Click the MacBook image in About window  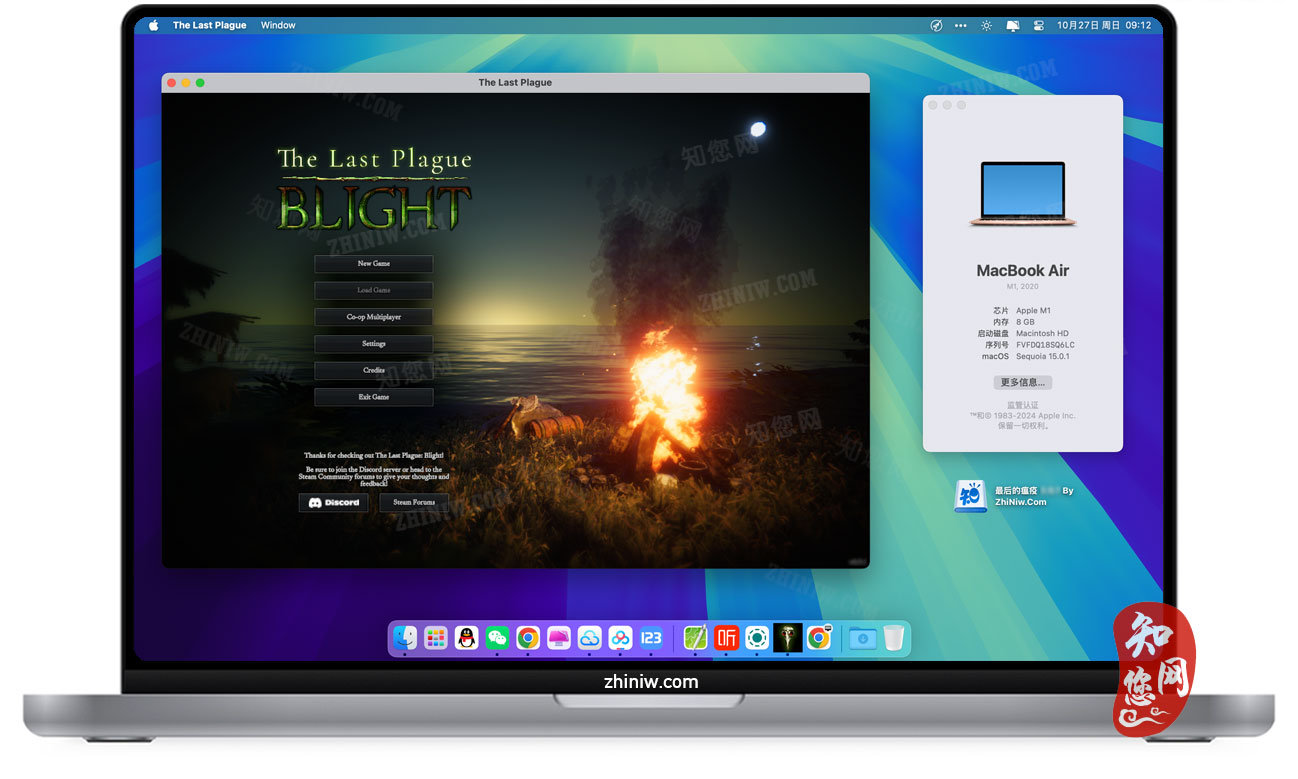(x=1023, y=194)
